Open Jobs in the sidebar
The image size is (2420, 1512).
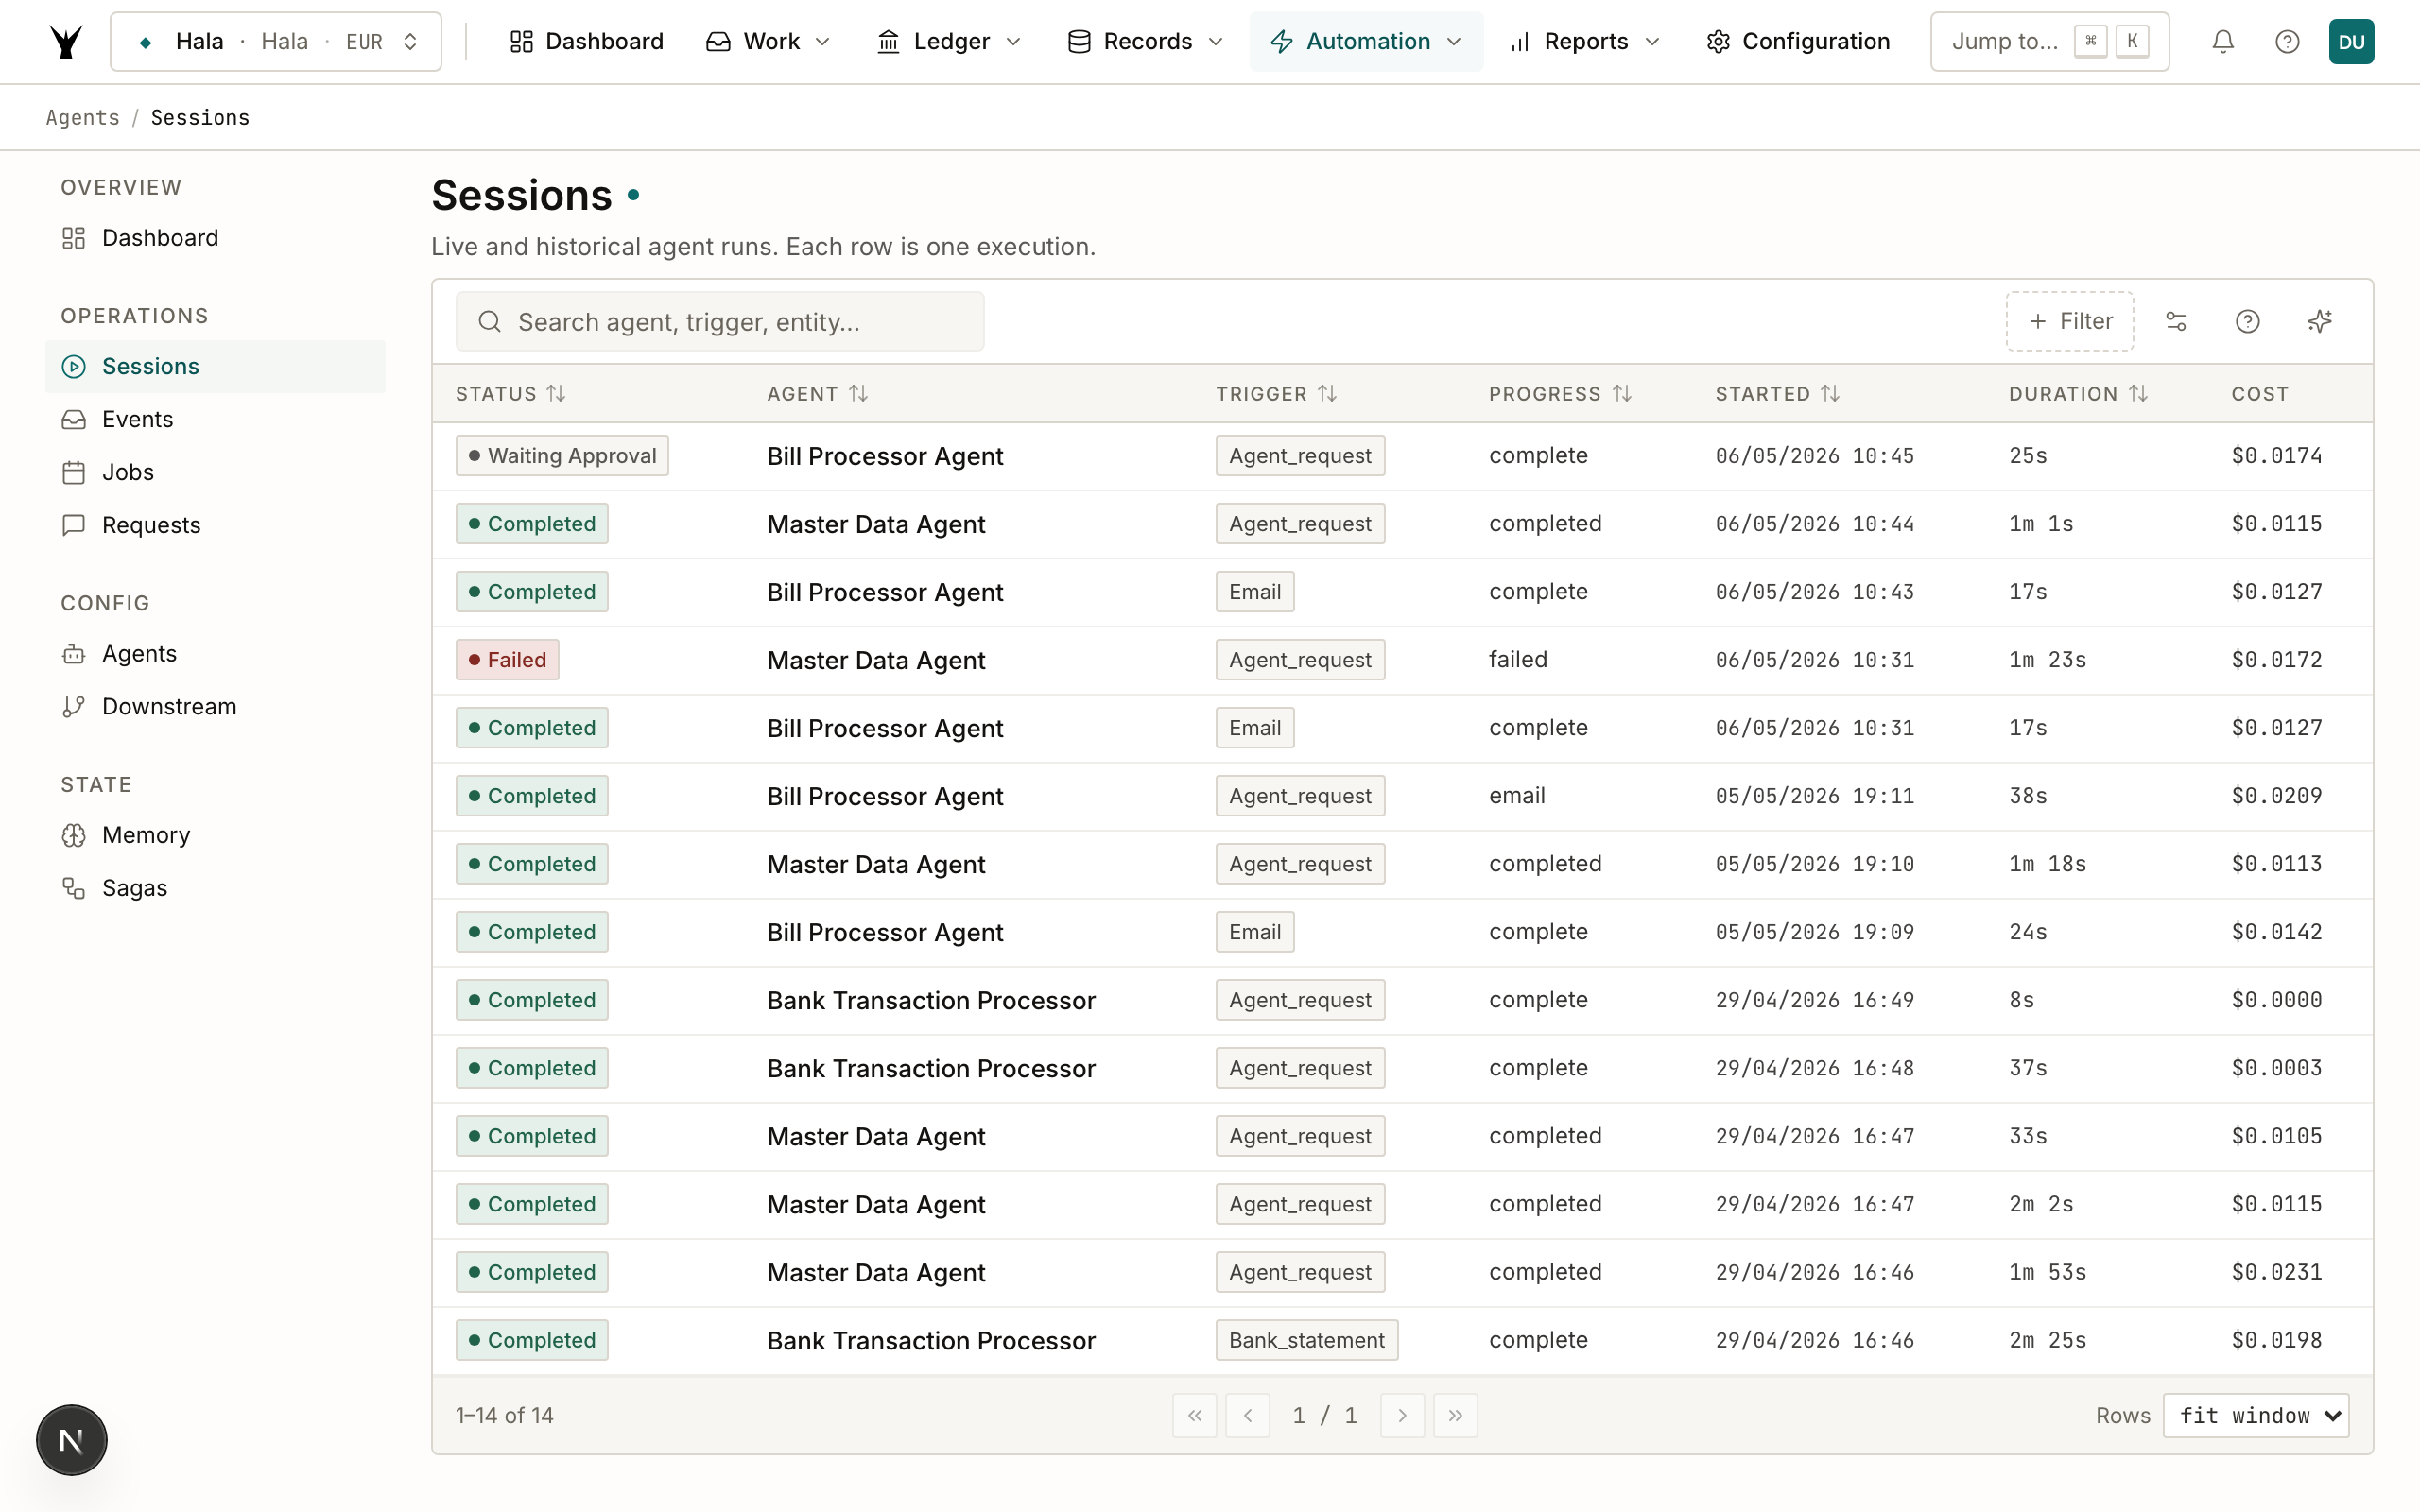pyautogui.click(x=215, y=472)
